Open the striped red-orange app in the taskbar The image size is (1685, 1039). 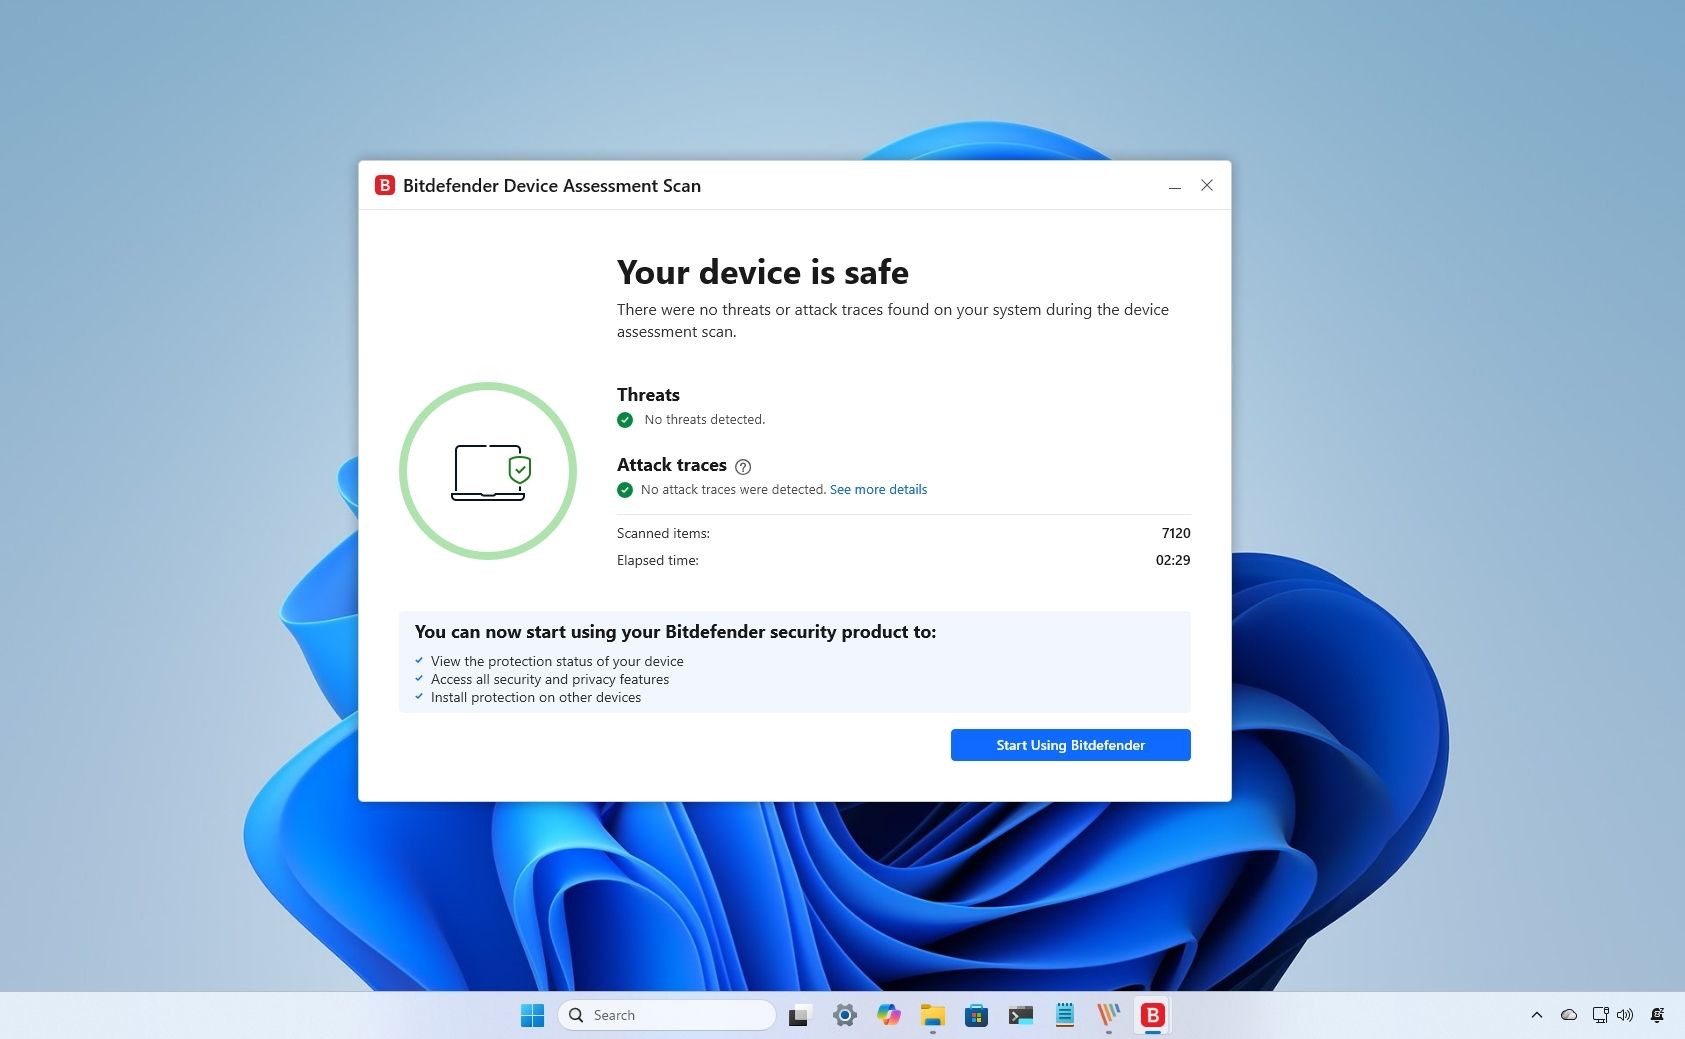(x=1109, y=1016)
